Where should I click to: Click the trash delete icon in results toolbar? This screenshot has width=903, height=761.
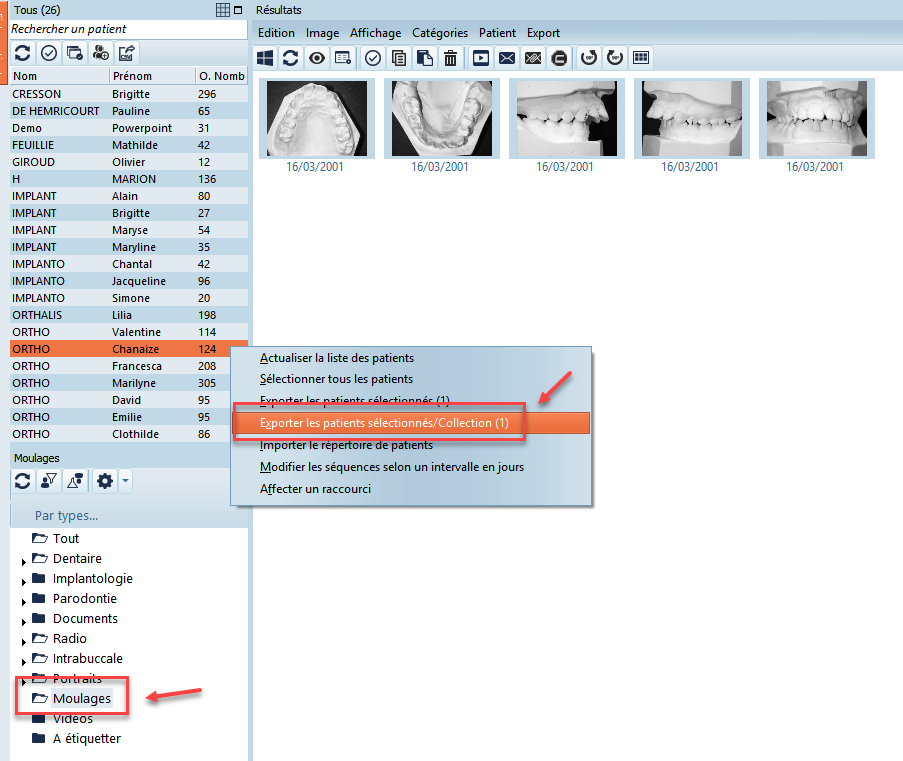(451, 58)
